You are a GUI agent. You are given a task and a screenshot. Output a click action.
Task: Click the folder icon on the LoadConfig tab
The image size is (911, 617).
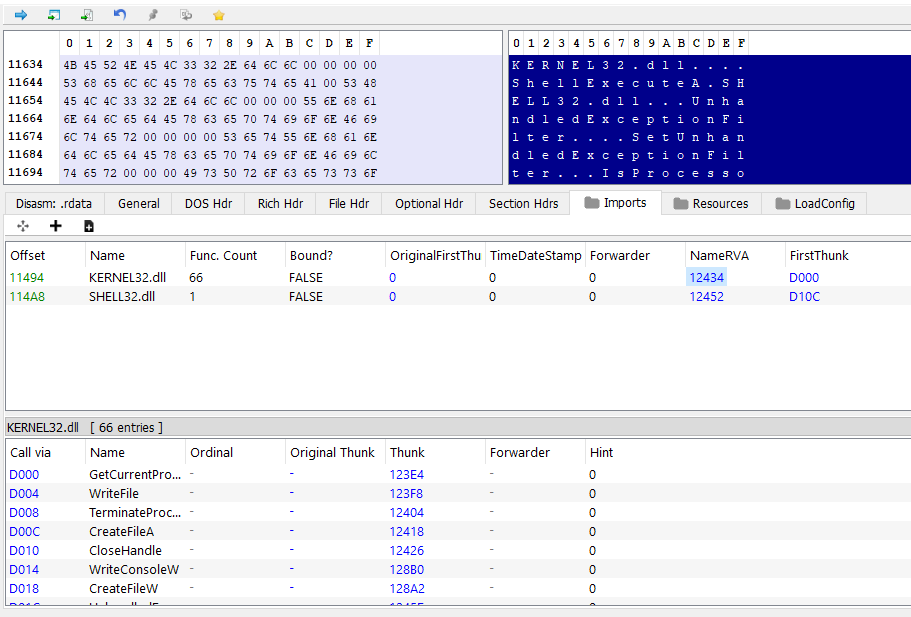[783, 203]
